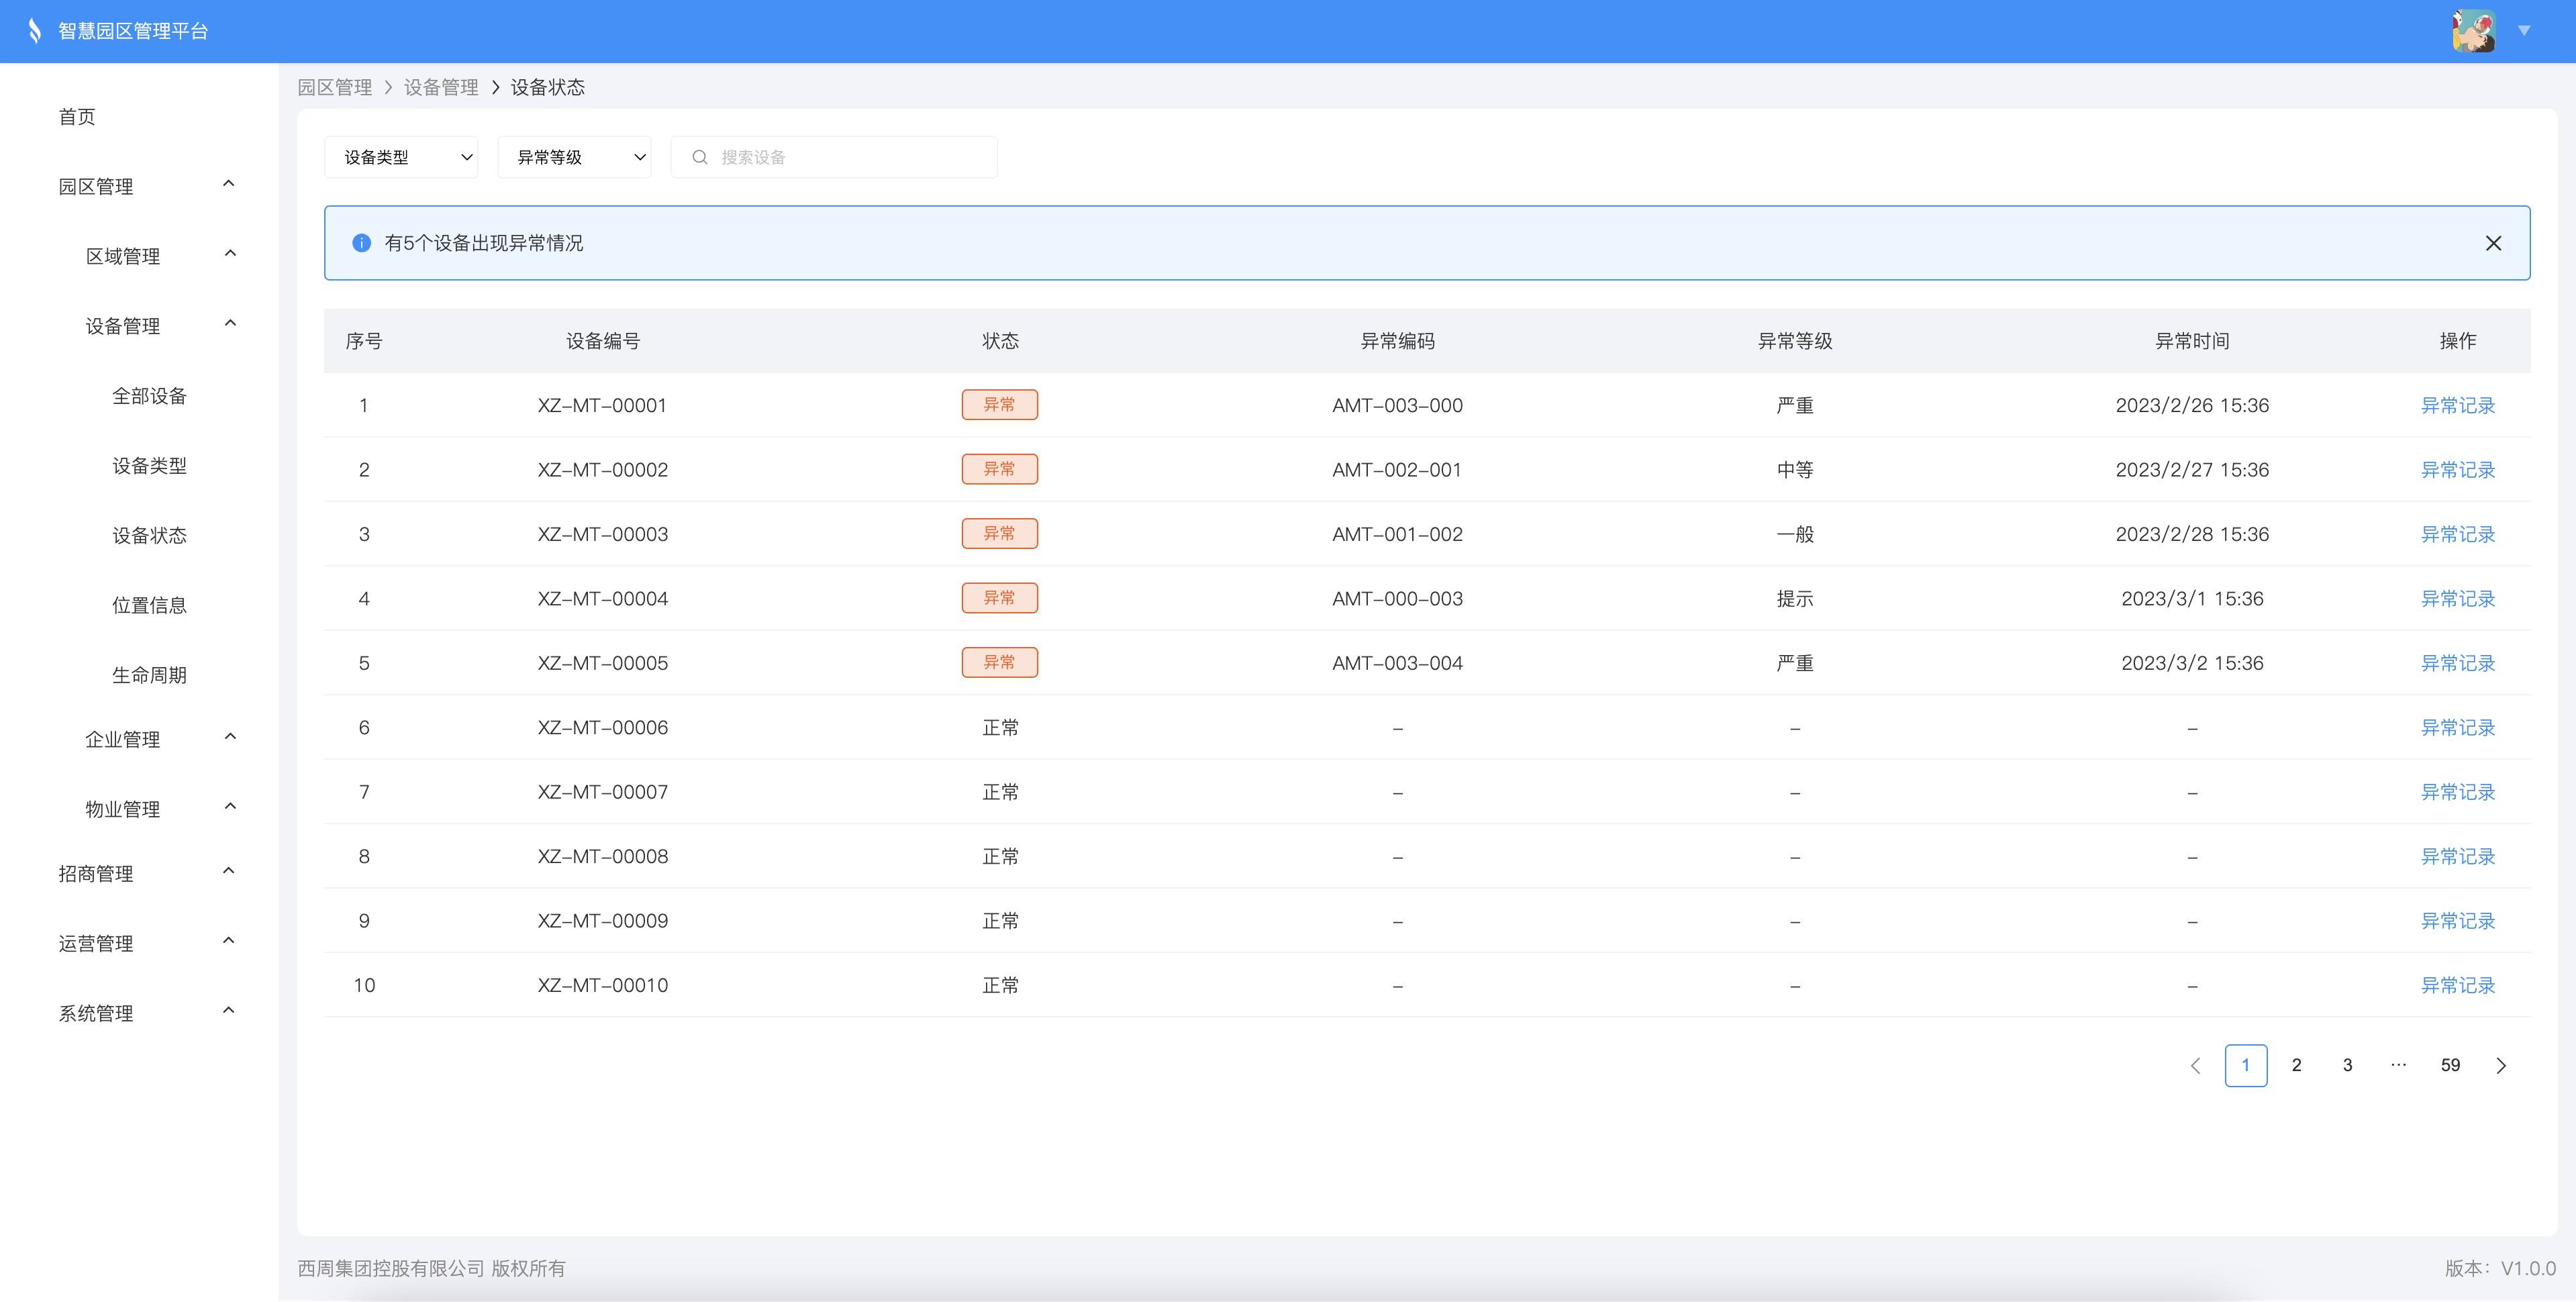Open the 异常等级 filter dropdown
The width and height of the screenshot is (2576, 1302).
tap(574, 157)
